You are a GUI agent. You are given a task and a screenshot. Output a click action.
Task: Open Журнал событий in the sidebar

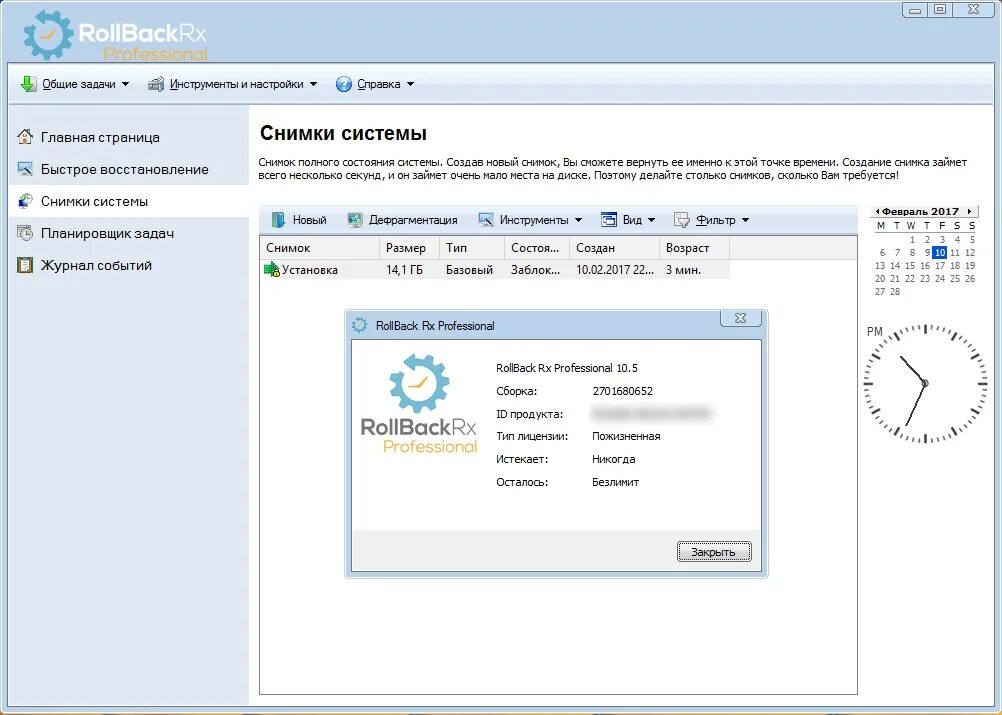point(129,265)
